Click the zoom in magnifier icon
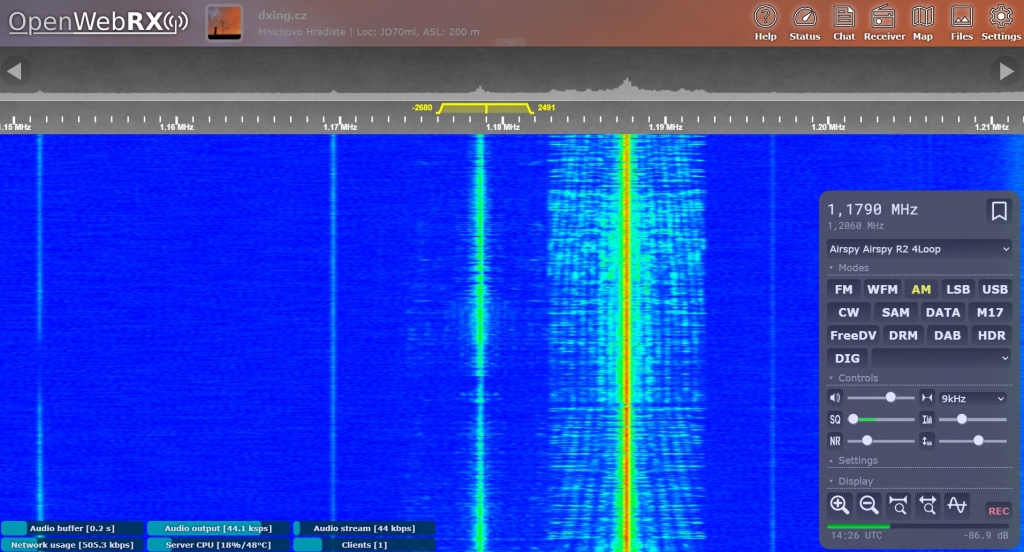The width and height of the screenshot is (1024, 552). point(840,506)
